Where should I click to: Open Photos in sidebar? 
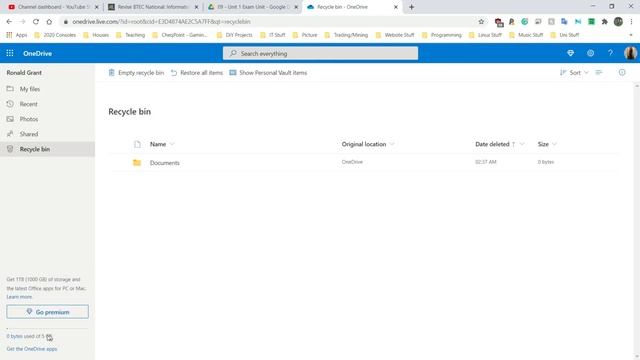[47, 119]
